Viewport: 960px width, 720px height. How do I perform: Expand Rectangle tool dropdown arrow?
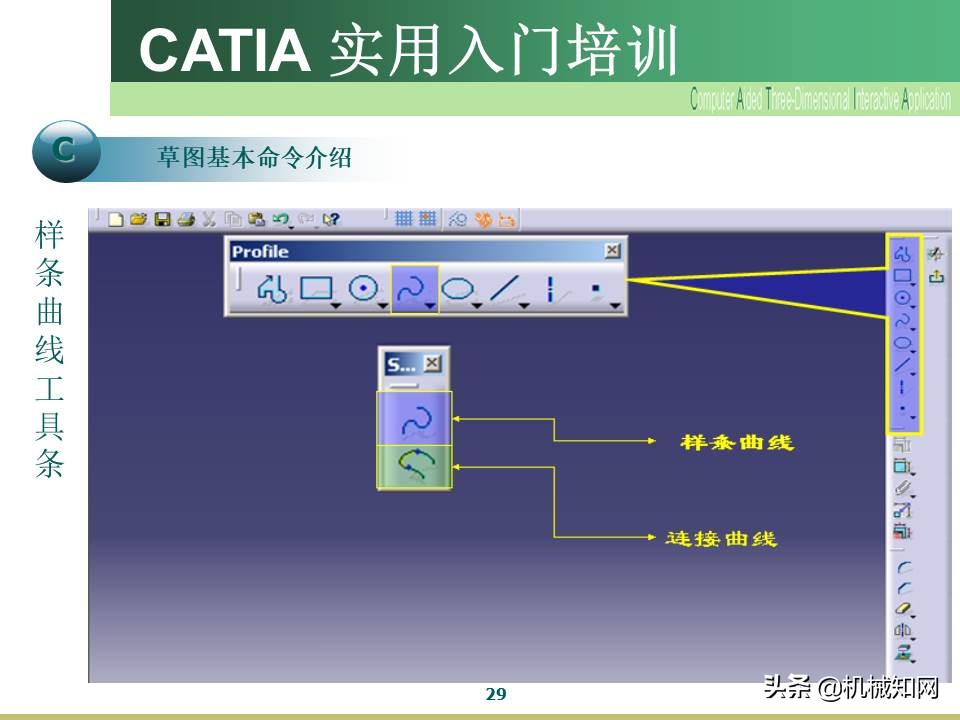(x=336, y=305)
